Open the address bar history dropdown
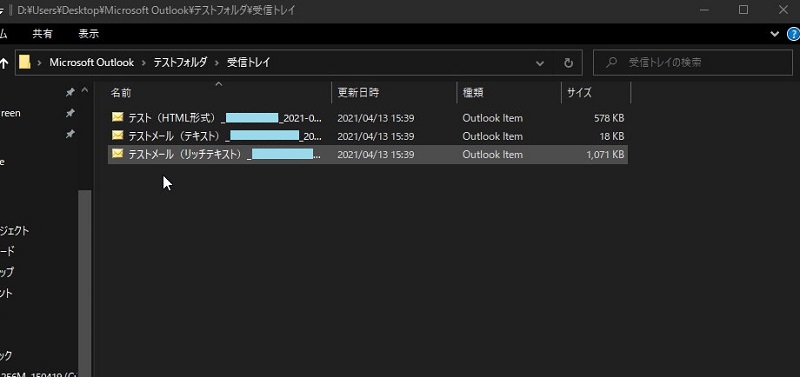The height and width of the screenshot is (377, 800). 540,63
